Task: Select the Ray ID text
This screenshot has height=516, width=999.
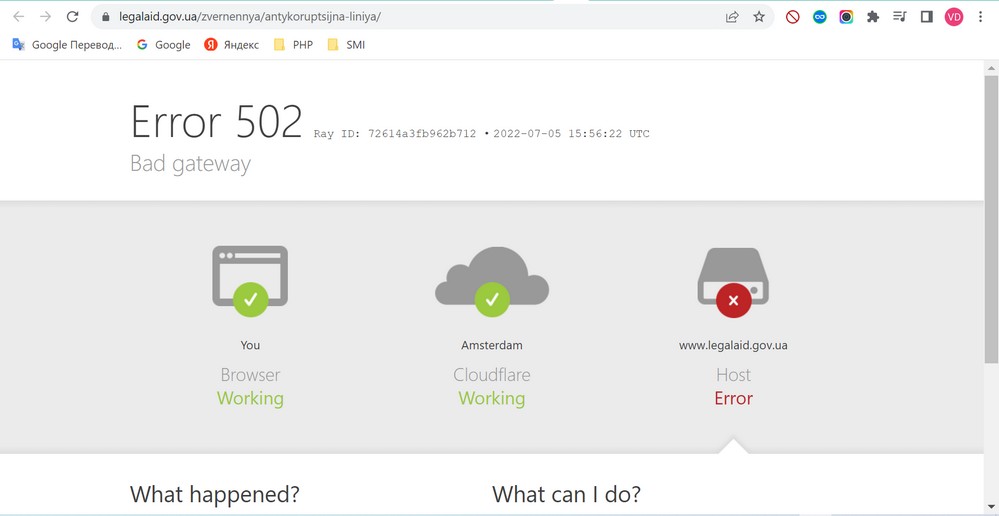Action: click(x=395, y=134)
